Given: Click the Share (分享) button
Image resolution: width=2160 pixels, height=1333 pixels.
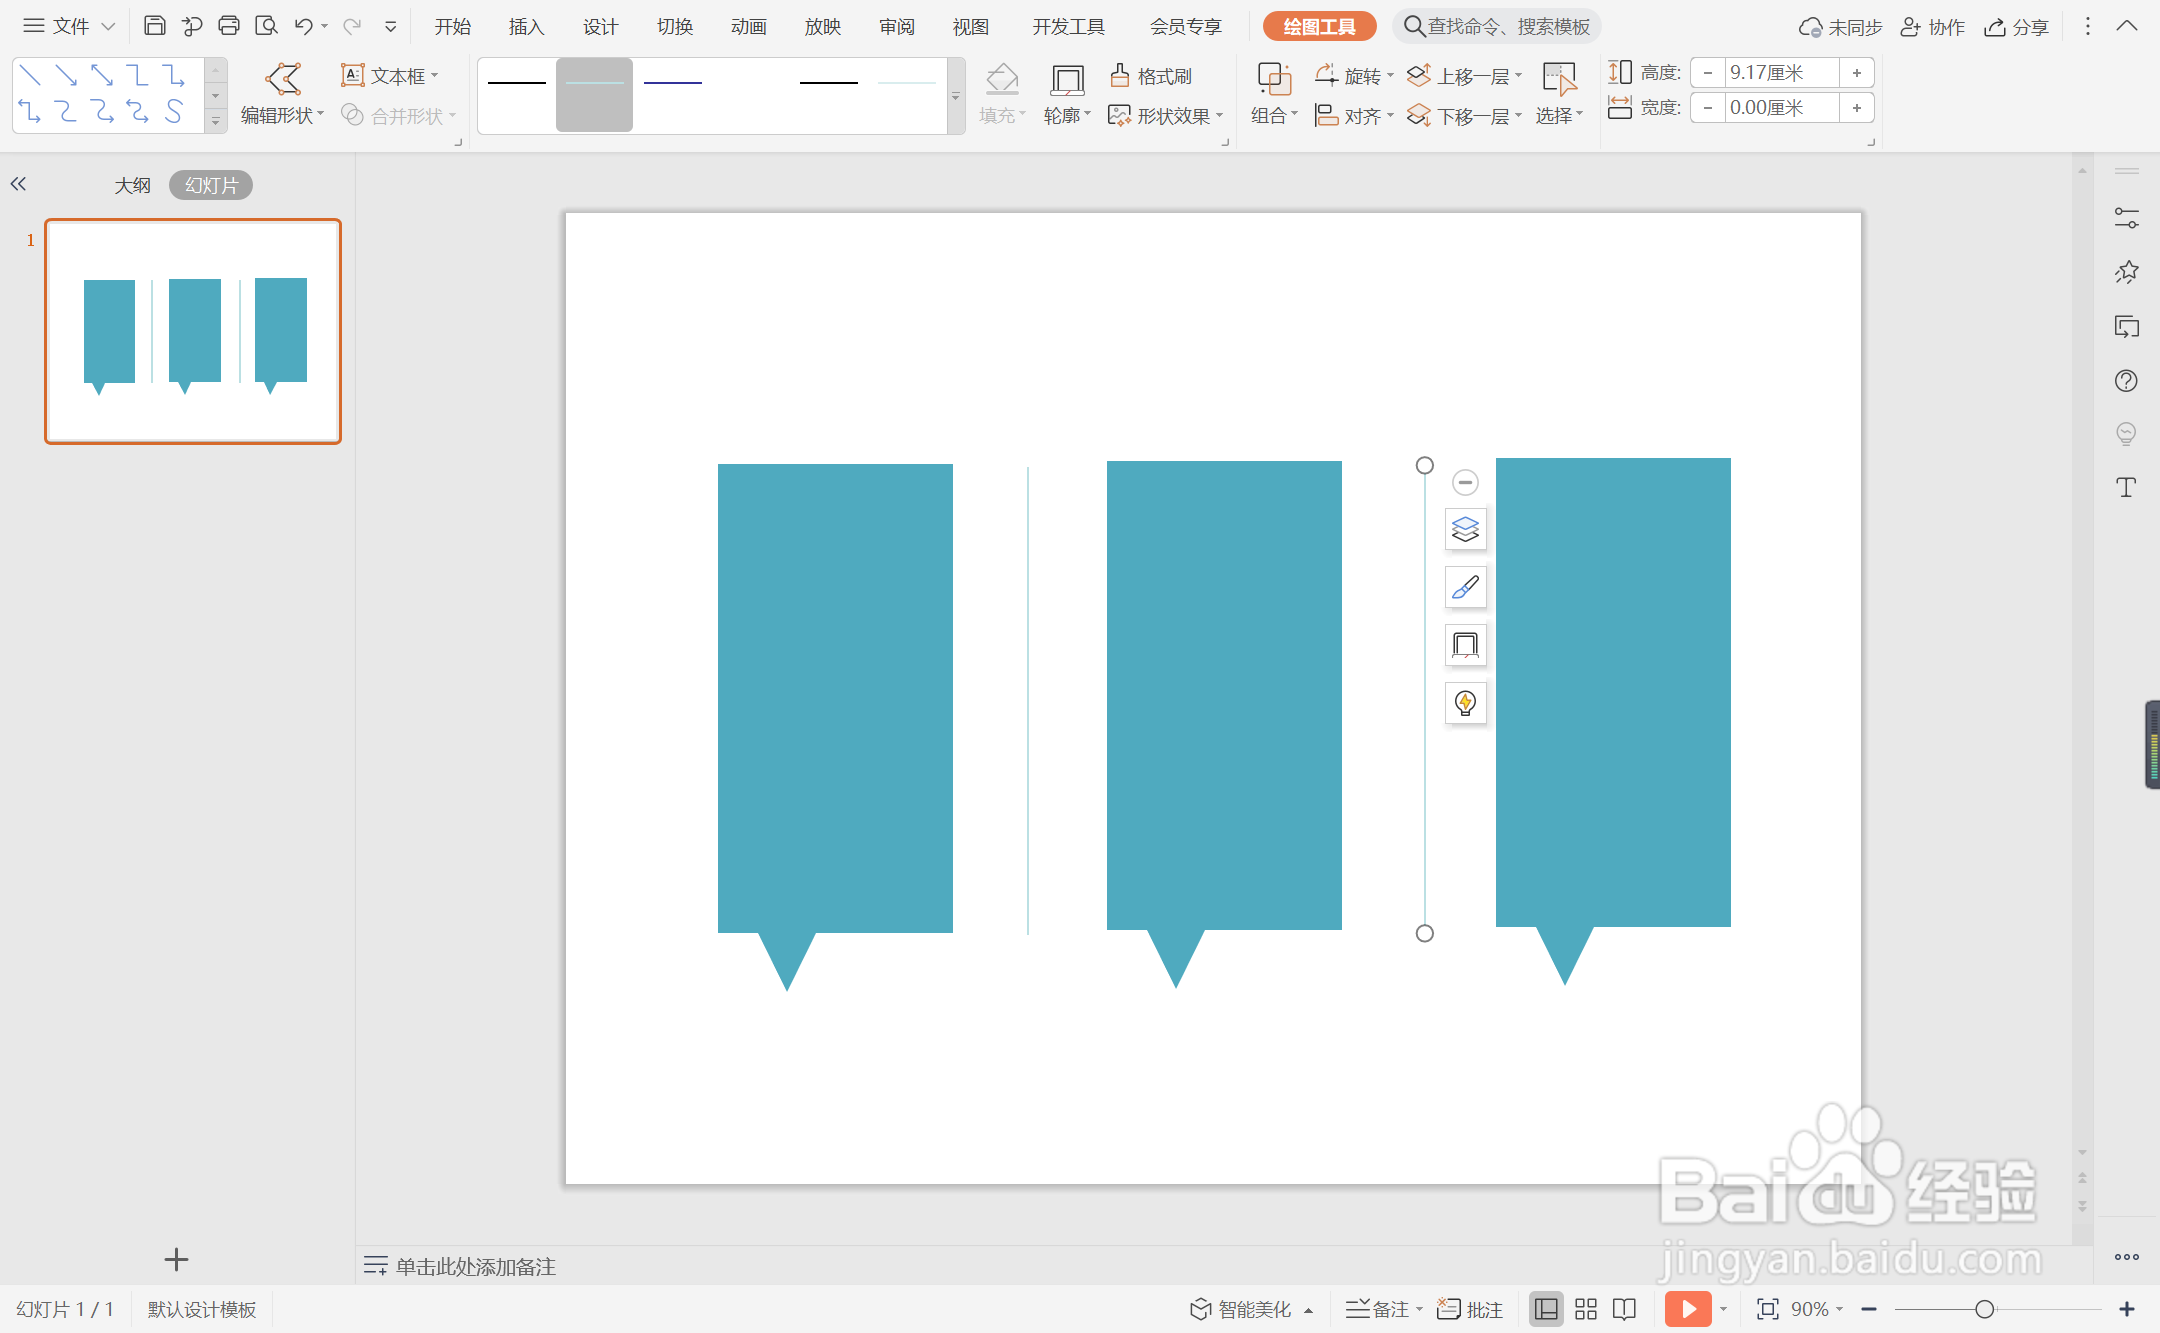Looking at the screenshot, I should [x=2017, y=27].
